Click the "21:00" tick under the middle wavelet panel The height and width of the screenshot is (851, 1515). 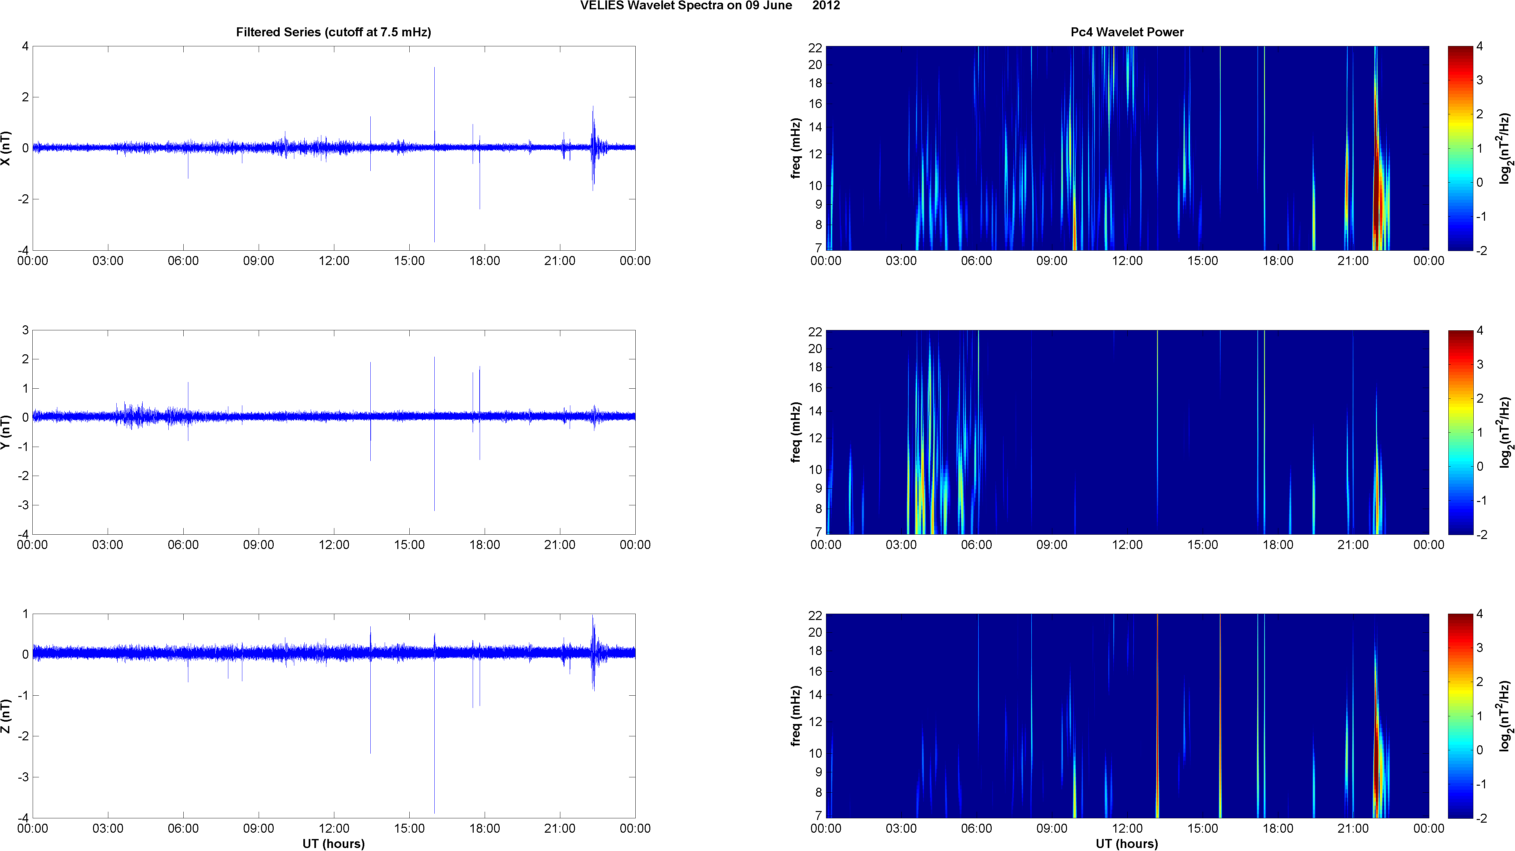pyautogui.click(x=1353, y=545)
